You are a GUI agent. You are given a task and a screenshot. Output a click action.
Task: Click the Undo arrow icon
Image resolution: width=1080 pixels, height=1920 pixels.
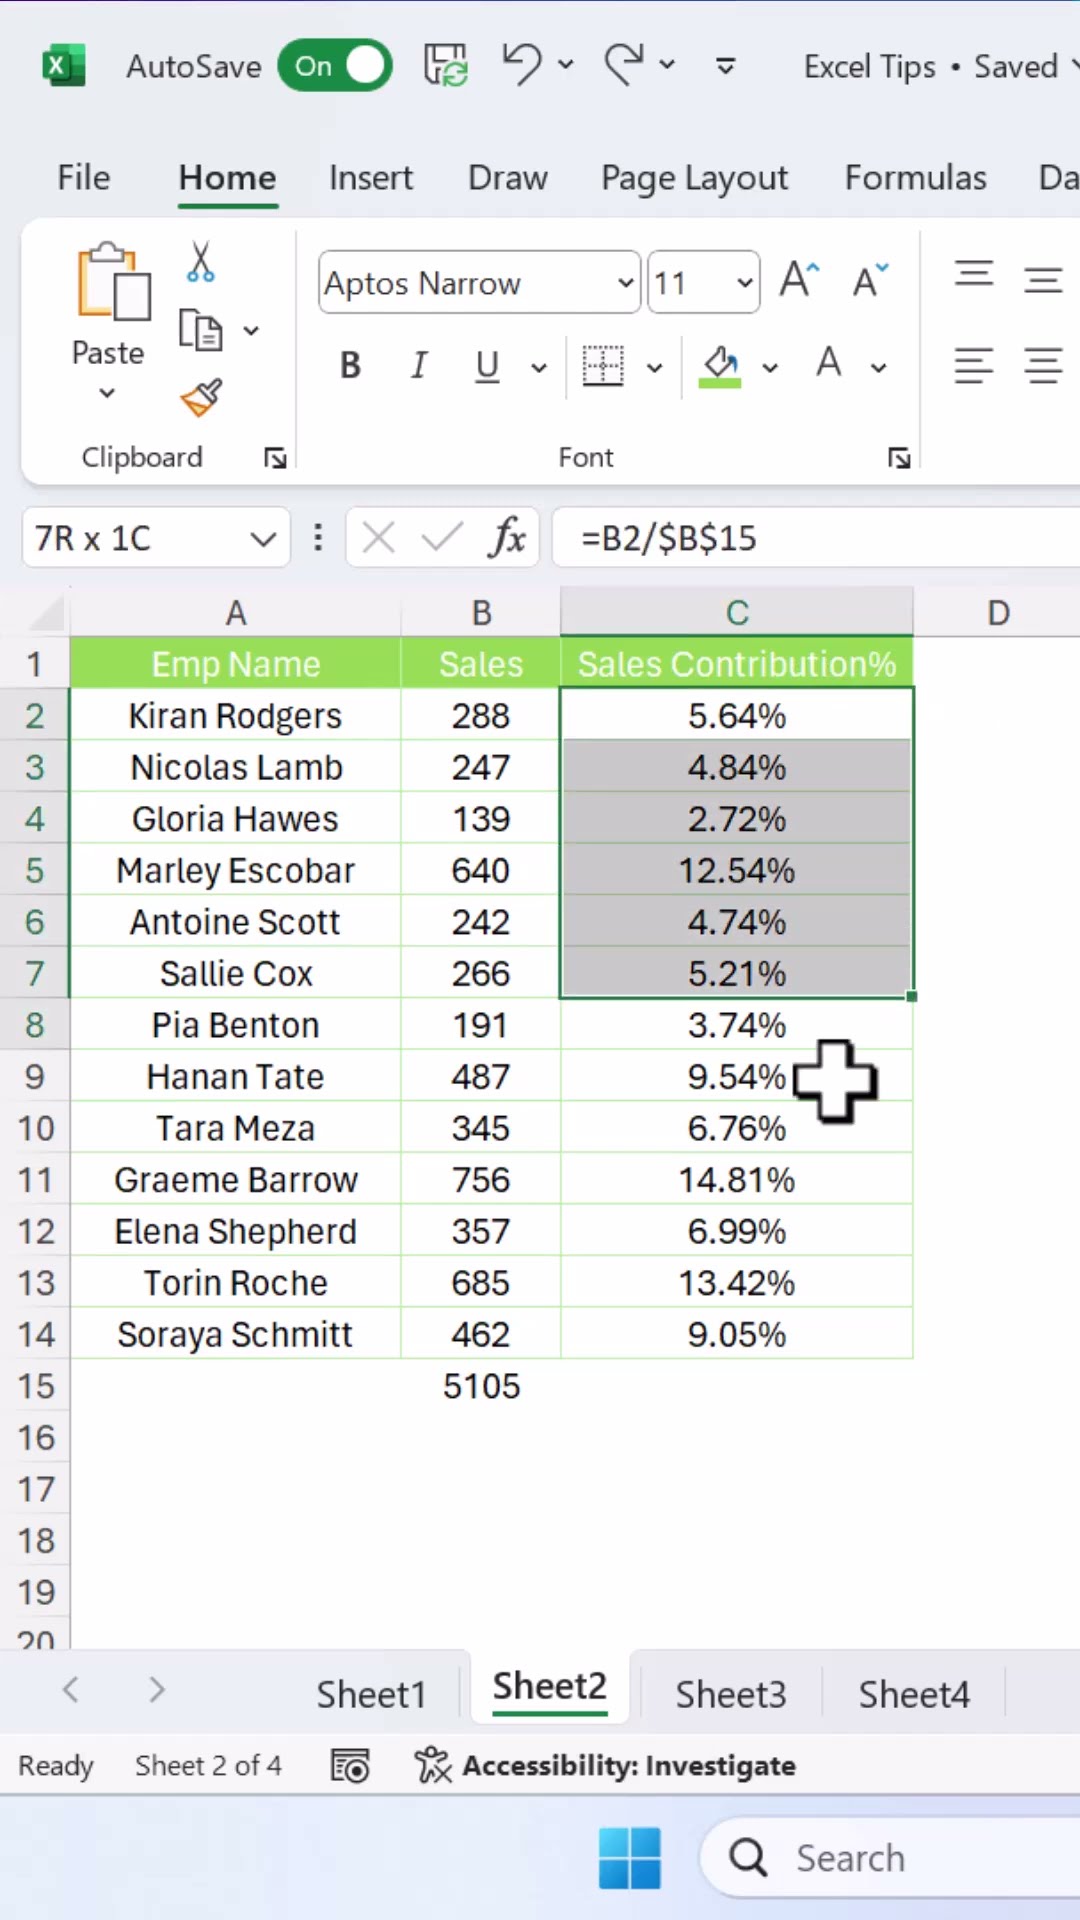[522, 65]
